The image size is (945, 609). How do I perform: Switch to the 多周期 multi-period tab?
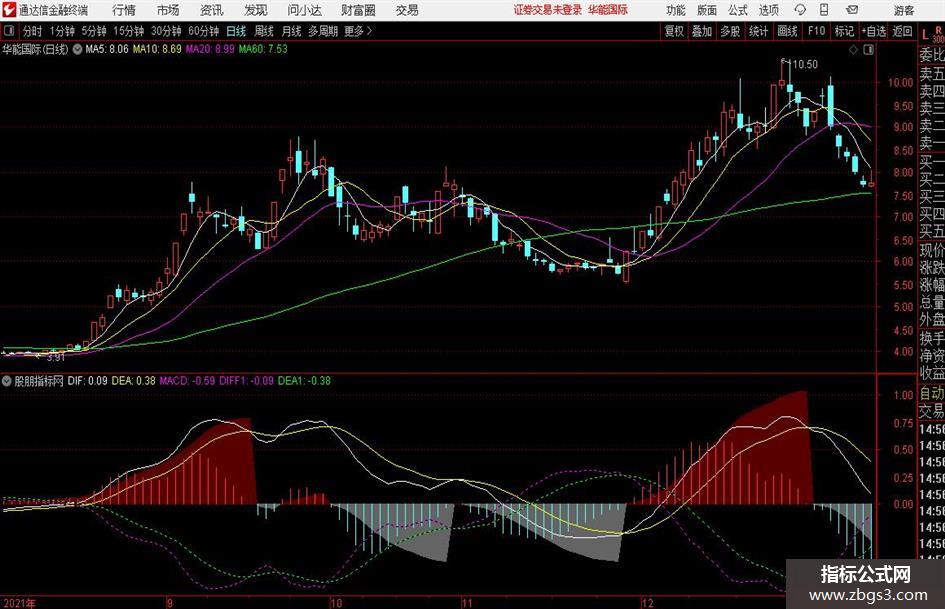tap(323, 31)
